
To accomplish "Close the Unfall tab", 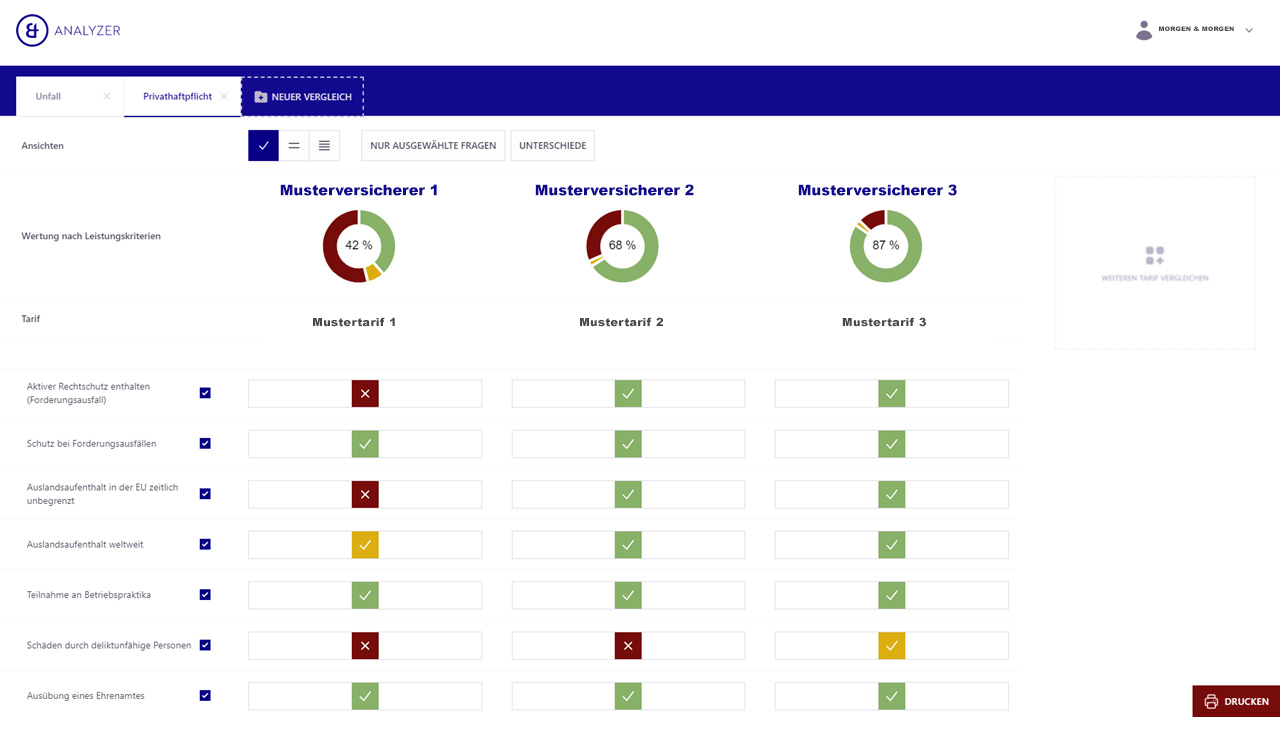I will pyautogui.click(x=107, y=97).
